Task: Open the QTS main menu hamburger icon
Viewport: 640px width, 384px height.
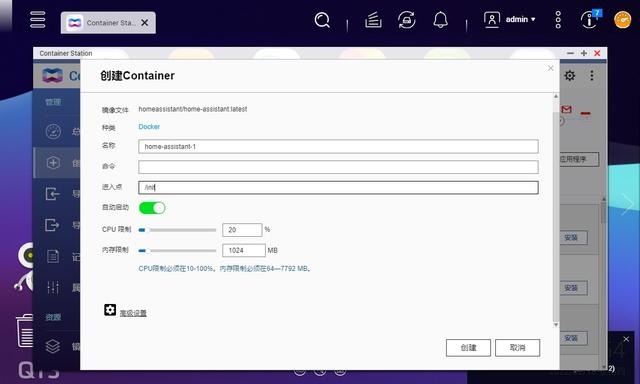Action: tap(38, 20)
